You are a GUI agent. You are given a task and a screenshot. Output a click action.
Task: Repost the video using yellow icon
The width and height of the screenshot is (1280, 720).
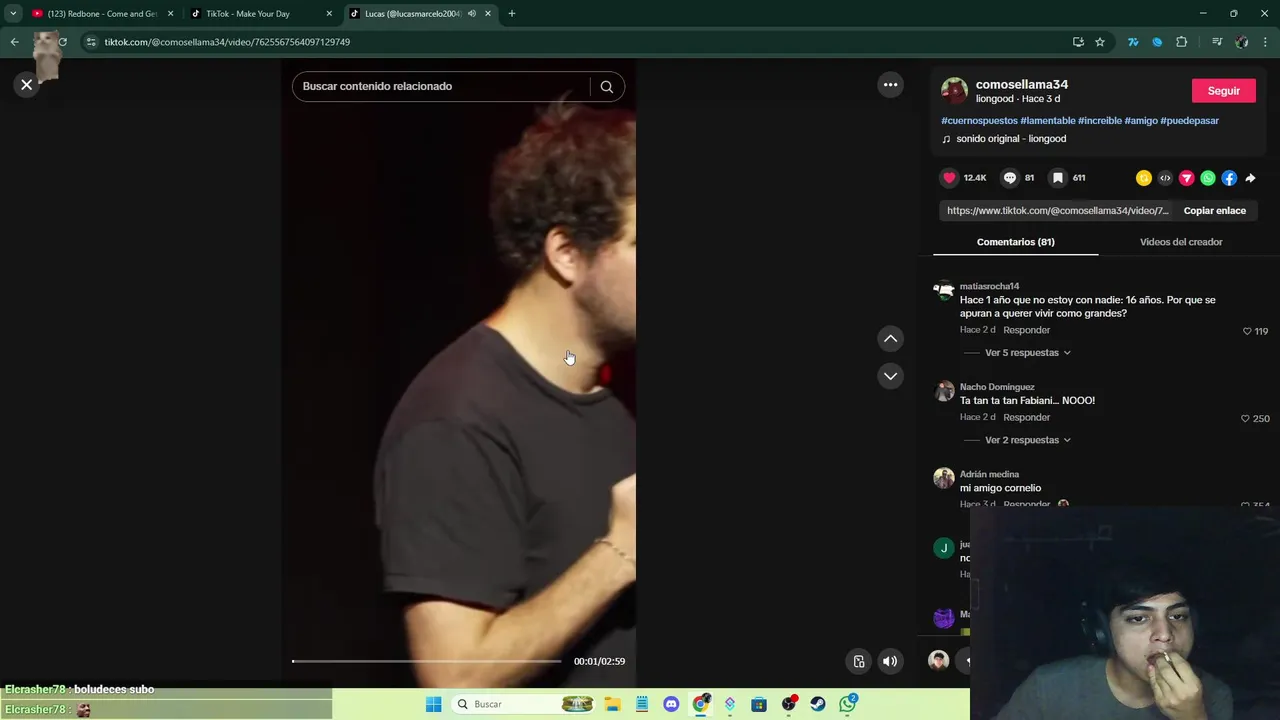(x=1144, y=178)
